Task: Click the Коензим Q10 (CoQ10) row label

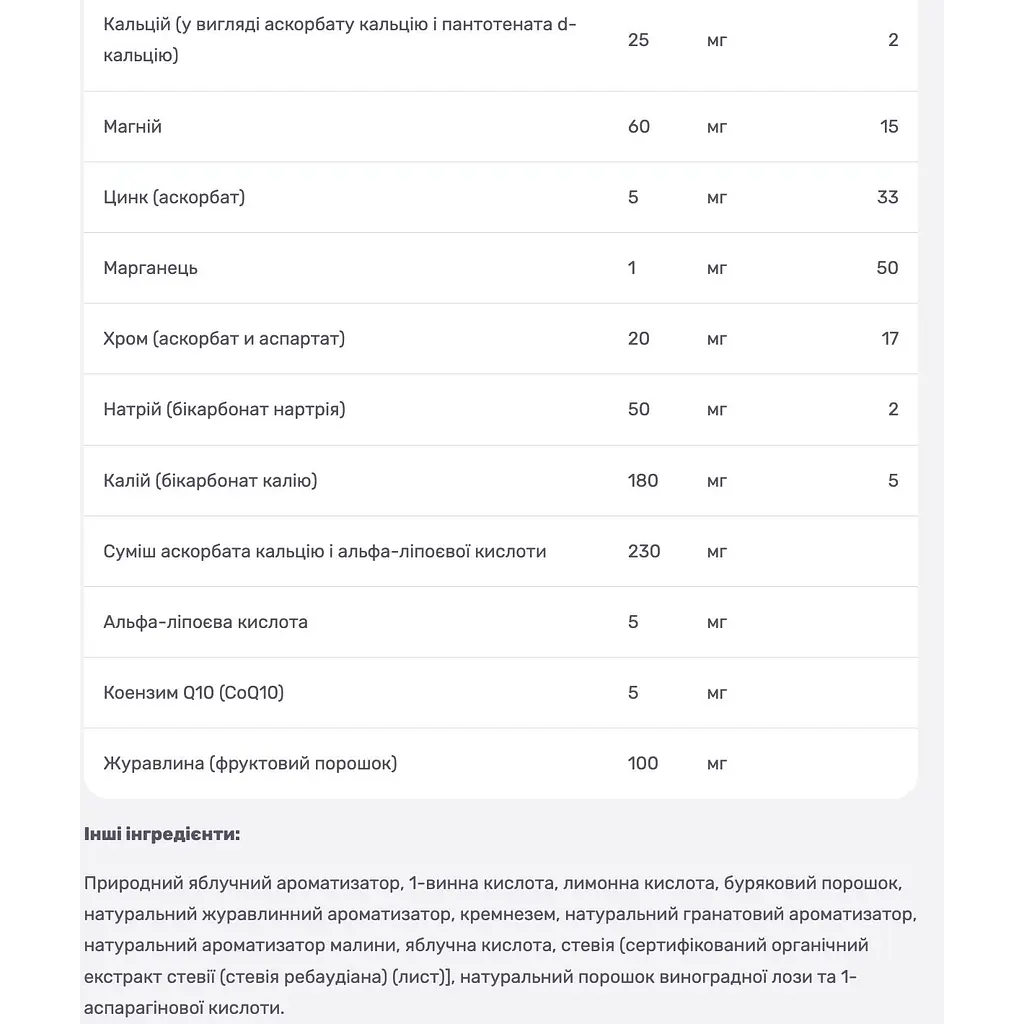Action: click(x=193, y=693)
